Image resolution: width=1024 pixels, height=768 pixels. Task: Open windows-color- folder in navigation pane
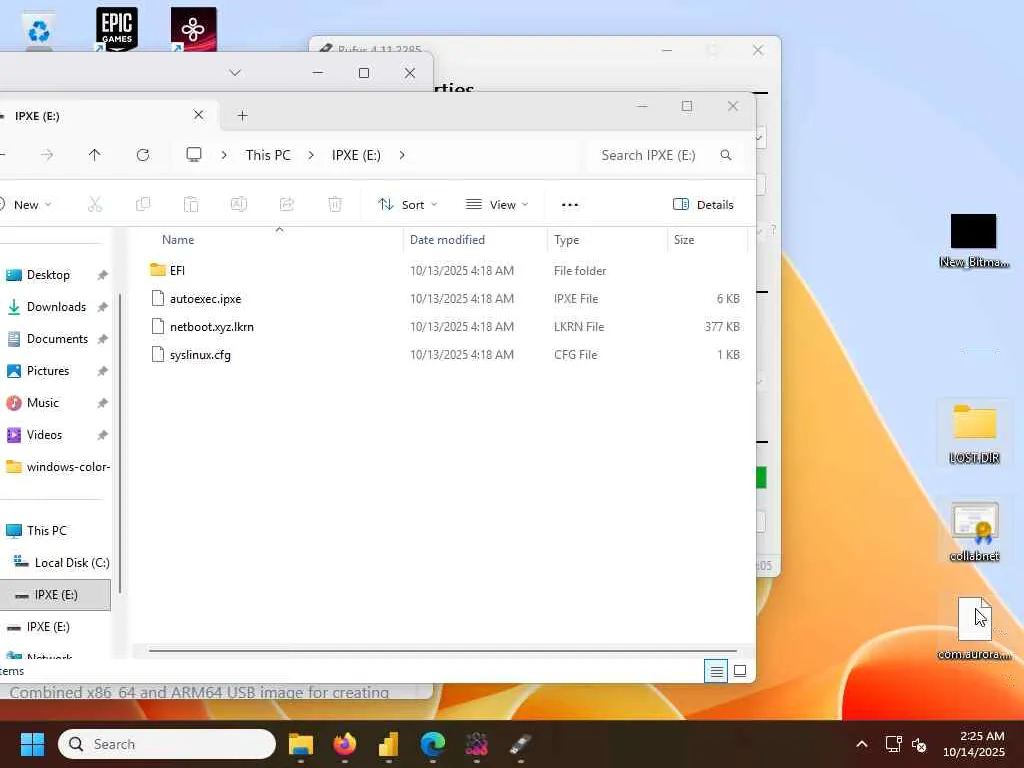pyautogui.click(x=56, y=467)
